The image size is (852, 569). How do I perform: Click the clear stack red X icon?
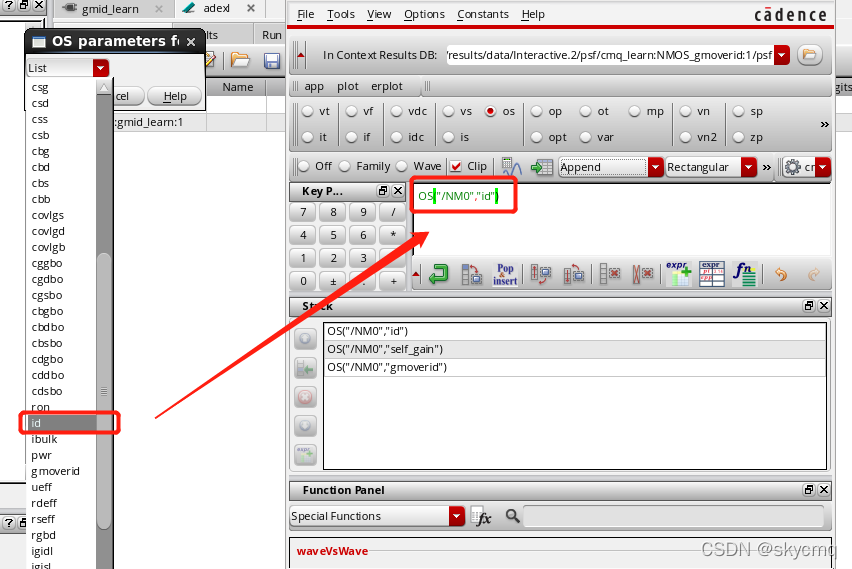tap(642, 274)
